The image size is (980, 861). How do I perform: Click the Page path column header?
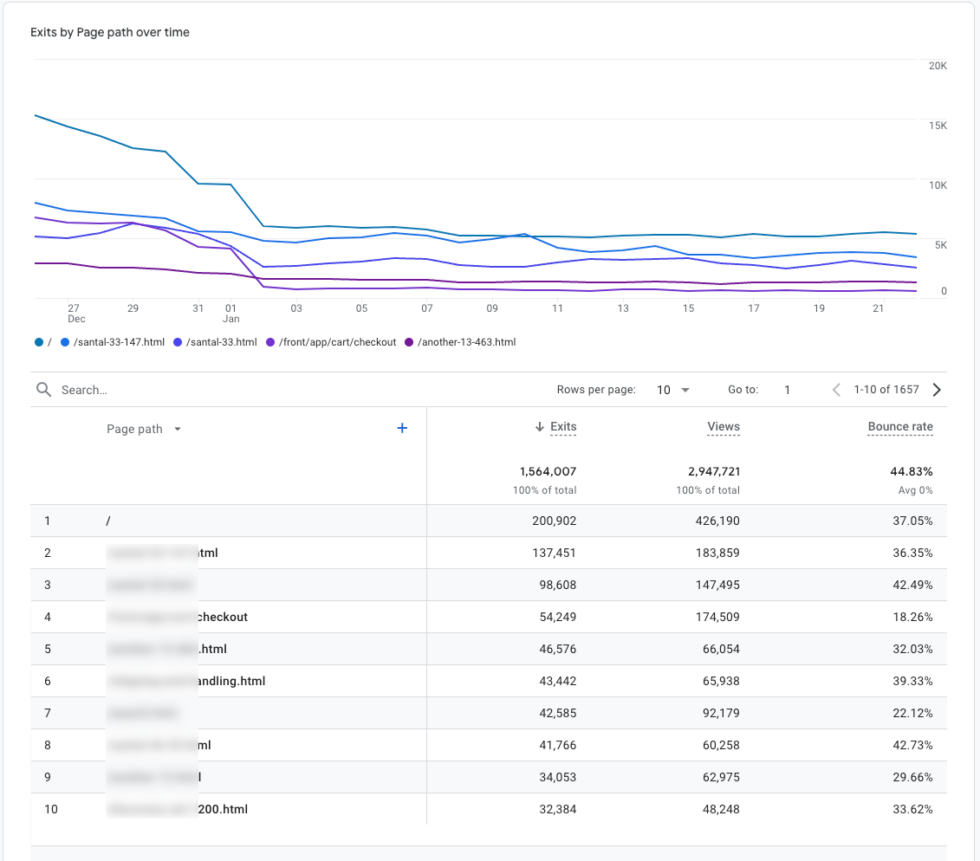pyautogui.click(x=135, y=428)
